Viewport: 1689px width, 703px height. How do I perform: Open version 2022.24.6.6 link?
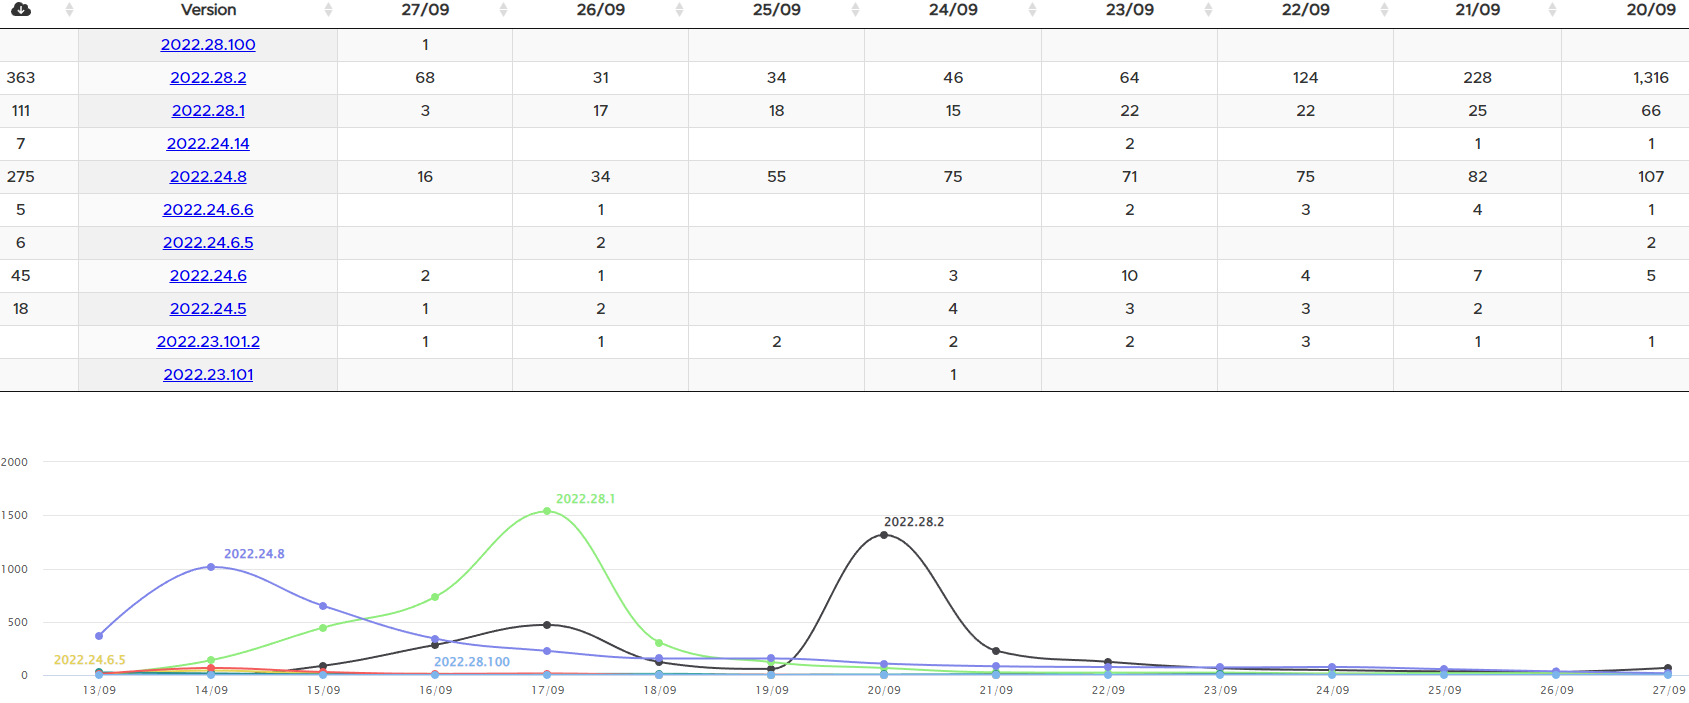click(208, 210)
